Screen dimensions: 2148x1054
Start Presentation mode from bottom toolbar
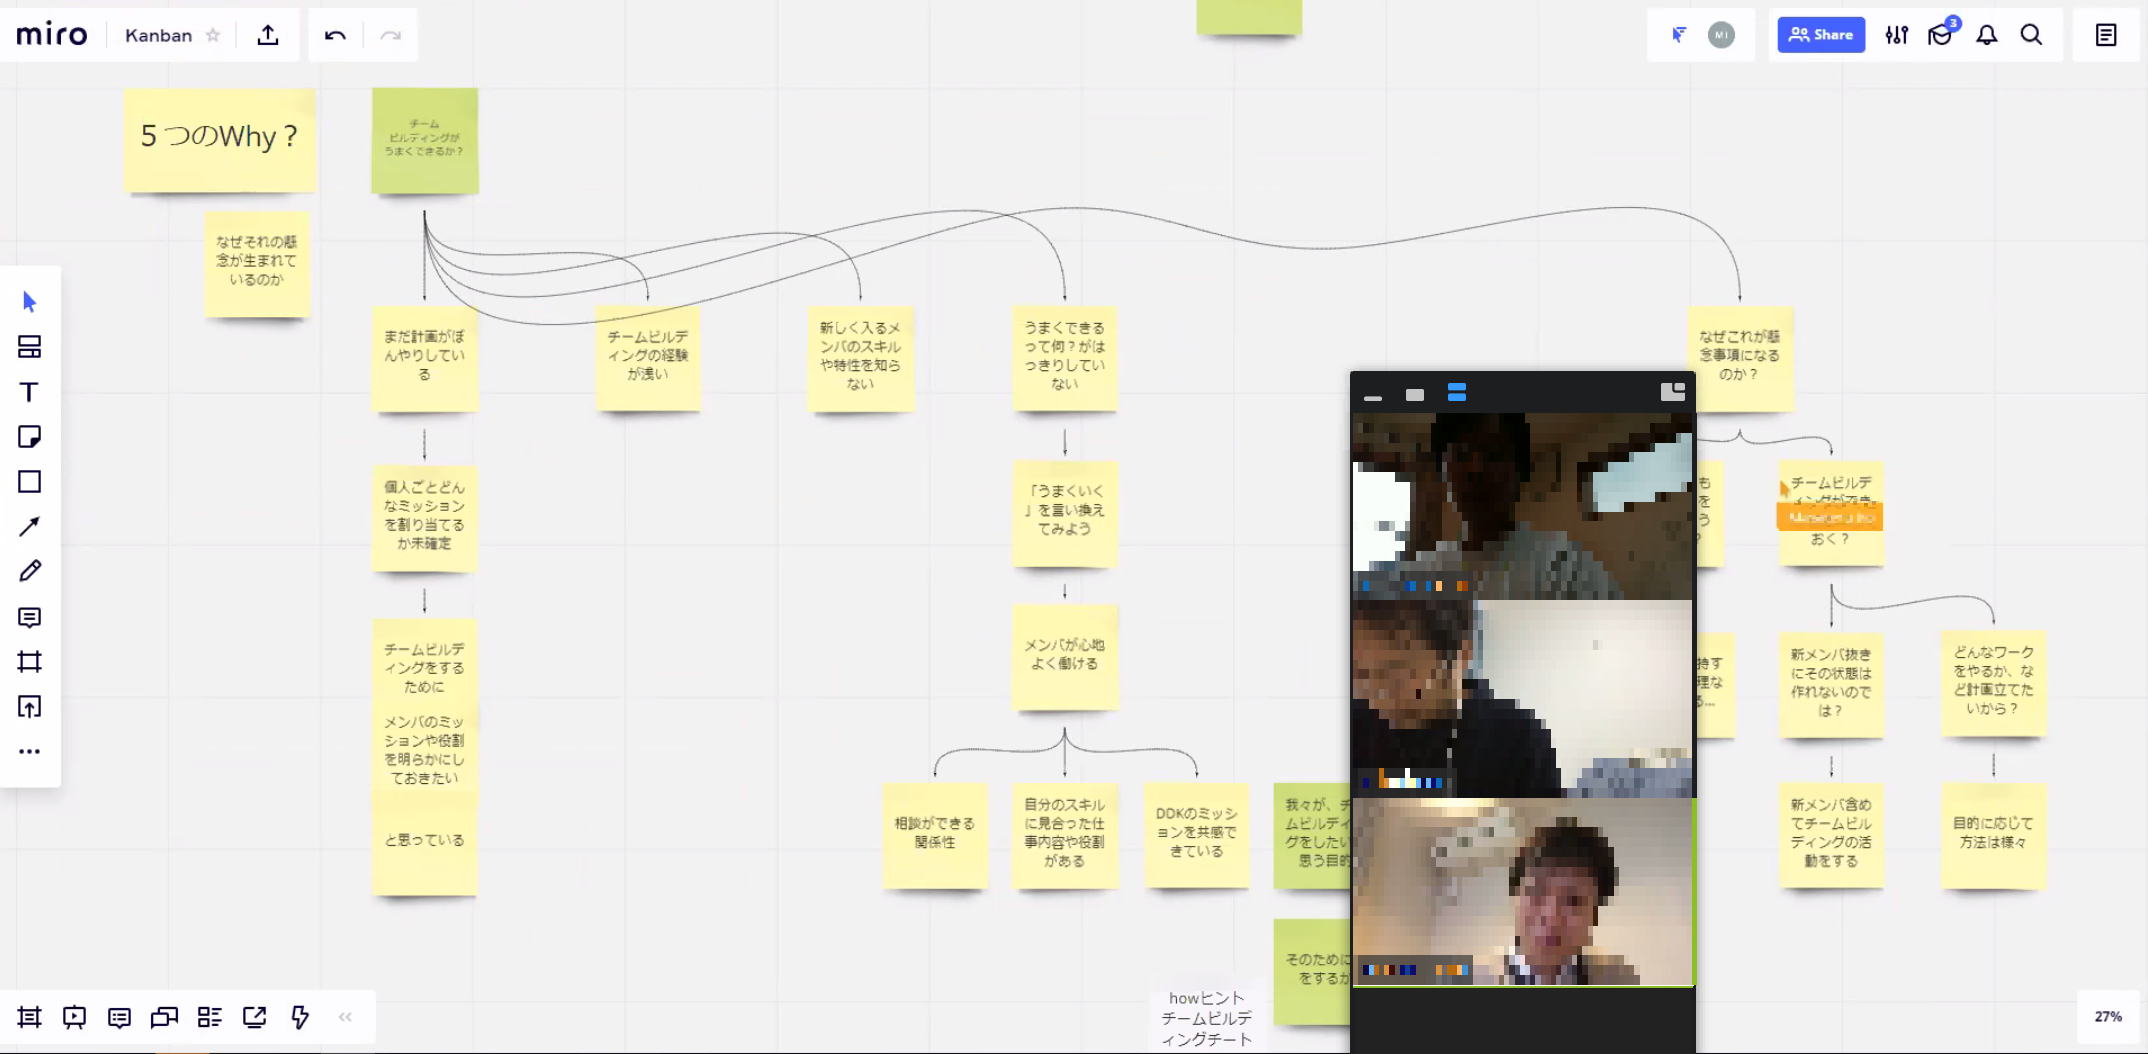pos(74,1017)
